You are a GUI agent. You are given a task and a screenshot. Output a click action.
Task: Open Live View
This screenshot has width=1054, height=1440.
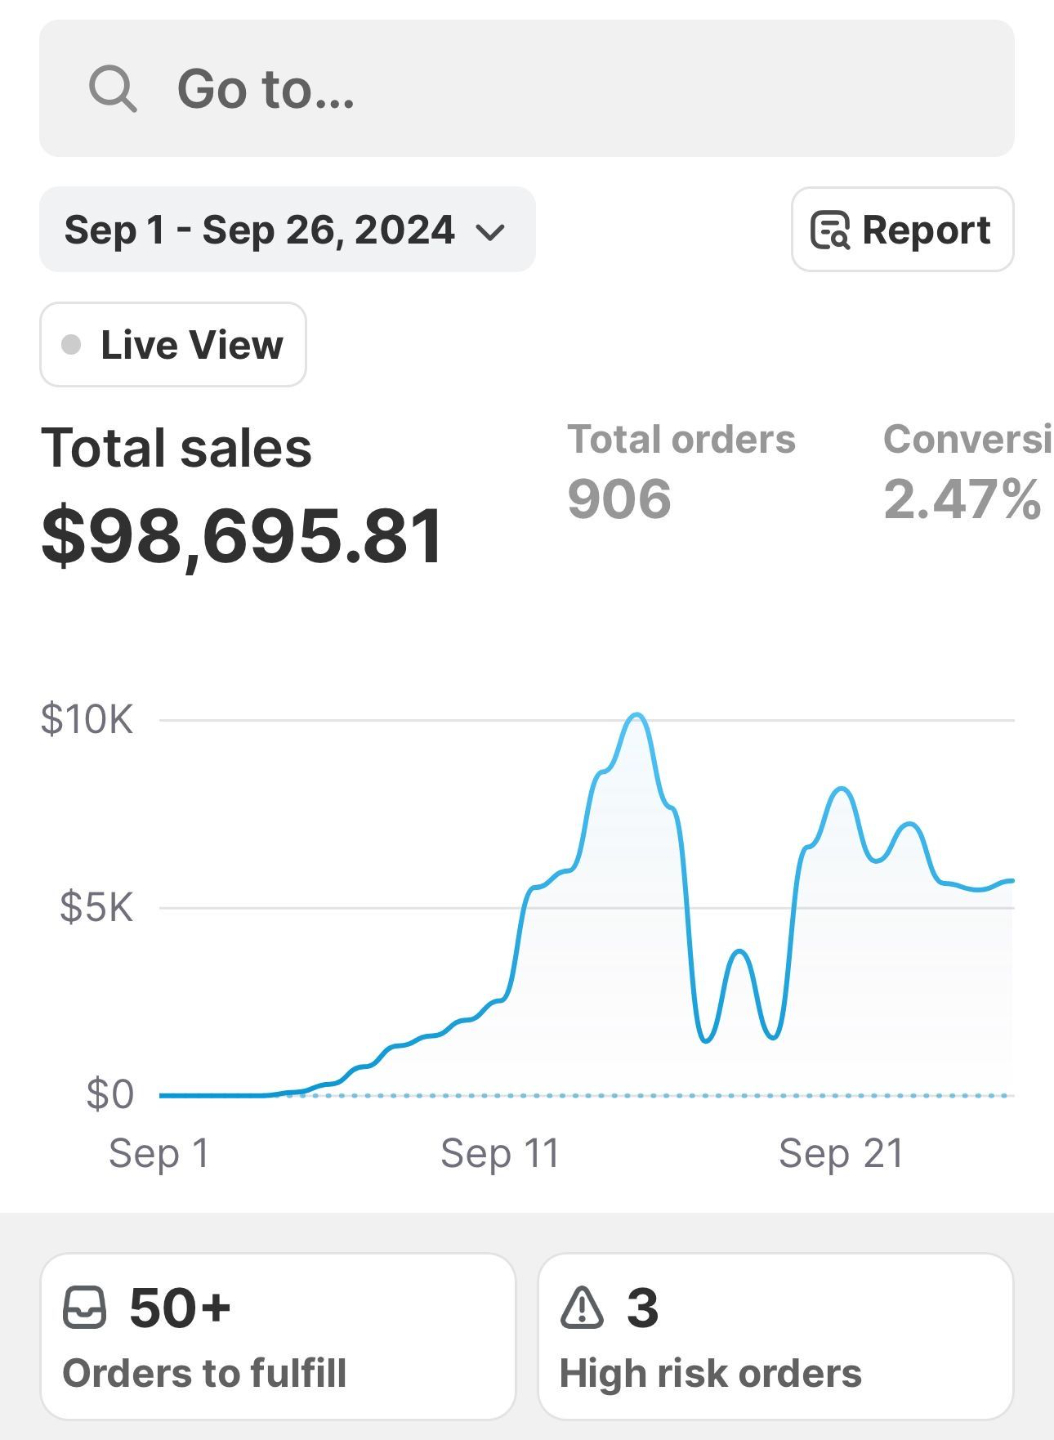coord(173,345)
